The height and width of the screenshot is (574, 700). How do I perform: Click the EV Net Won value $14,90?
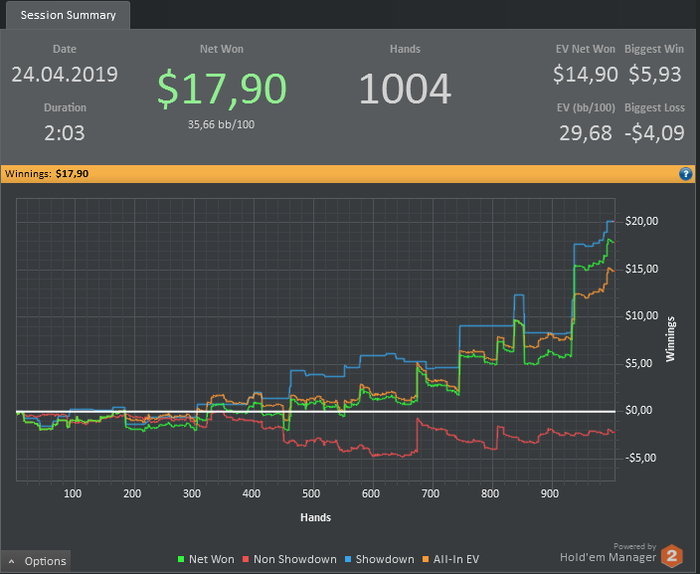point(585,74)
